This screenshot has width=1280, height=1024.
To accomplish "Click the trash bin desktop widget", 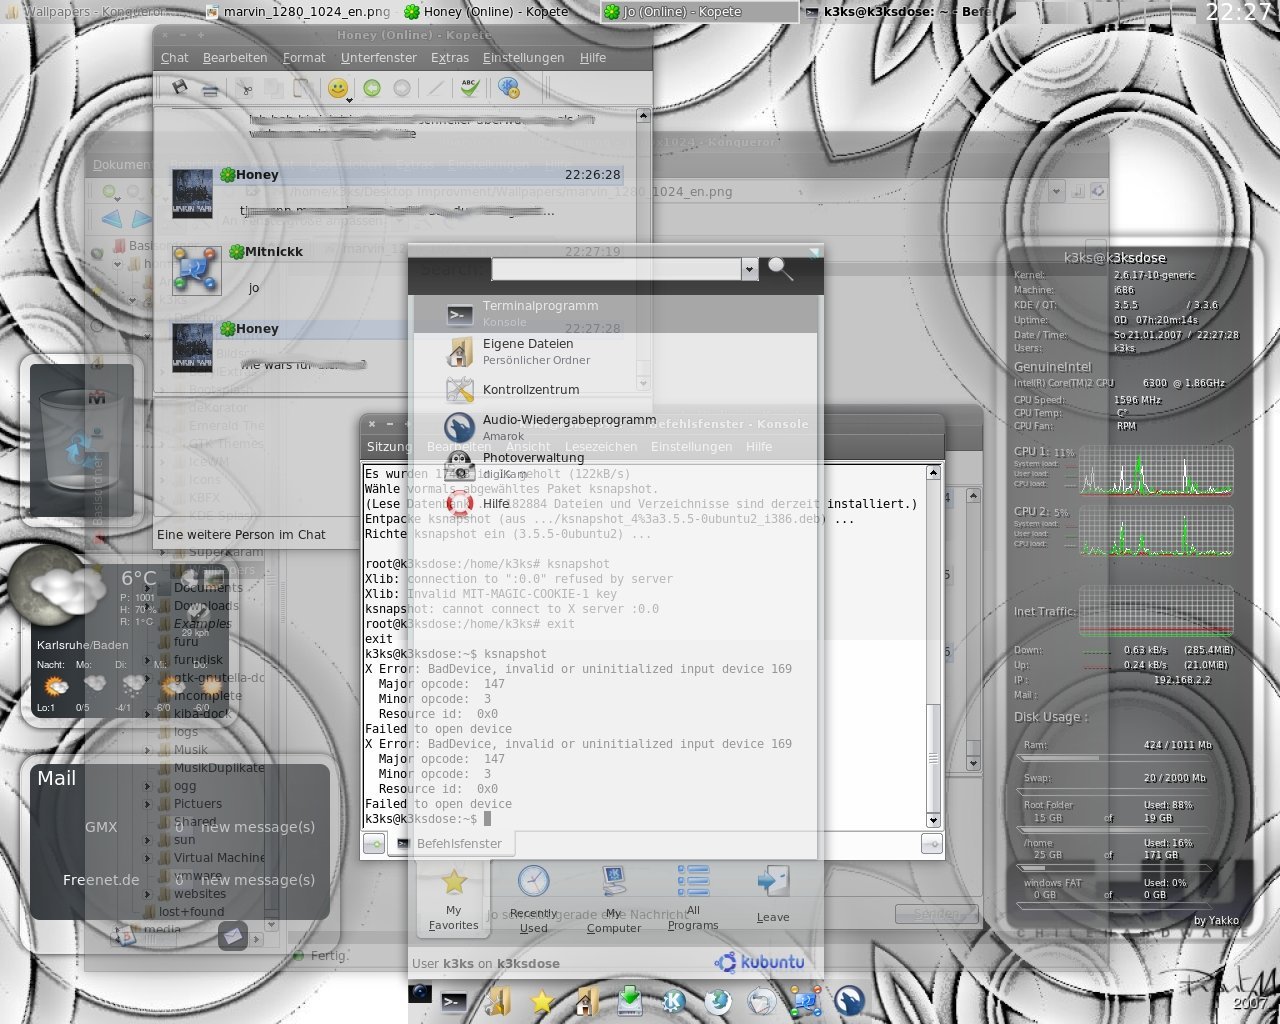I will (82, 440).
